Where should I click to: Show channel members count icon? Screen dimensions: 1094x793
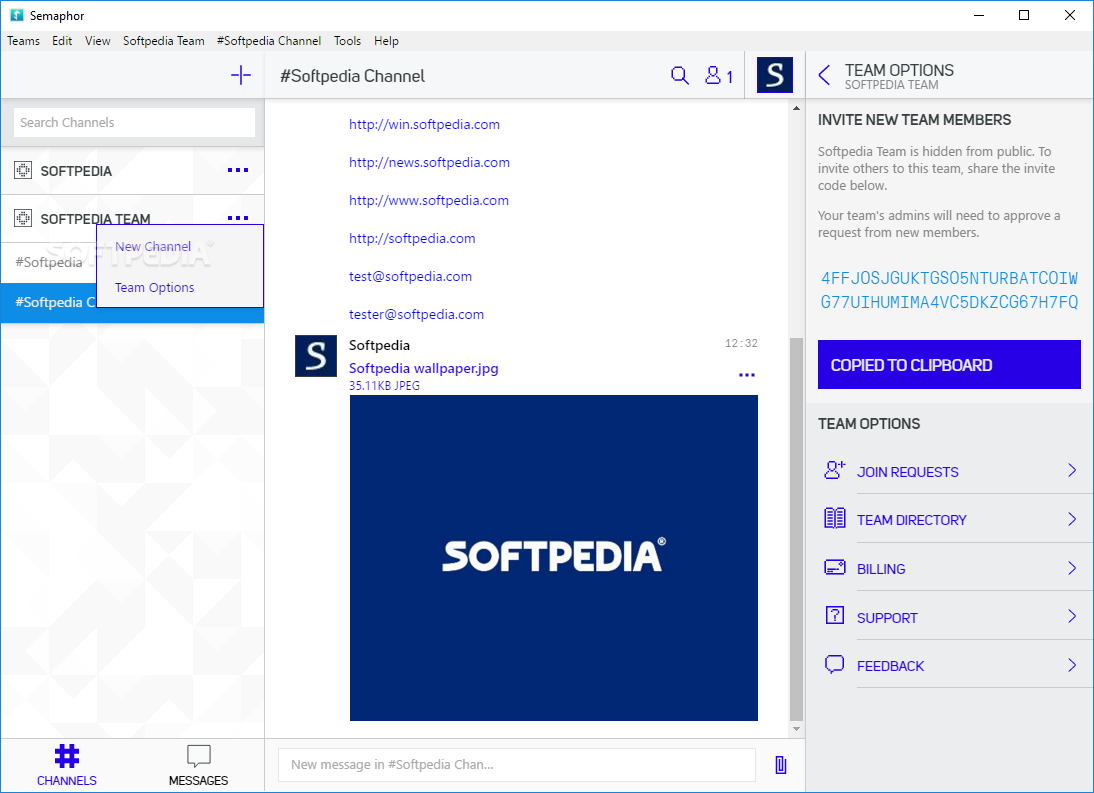coord(719,75)
